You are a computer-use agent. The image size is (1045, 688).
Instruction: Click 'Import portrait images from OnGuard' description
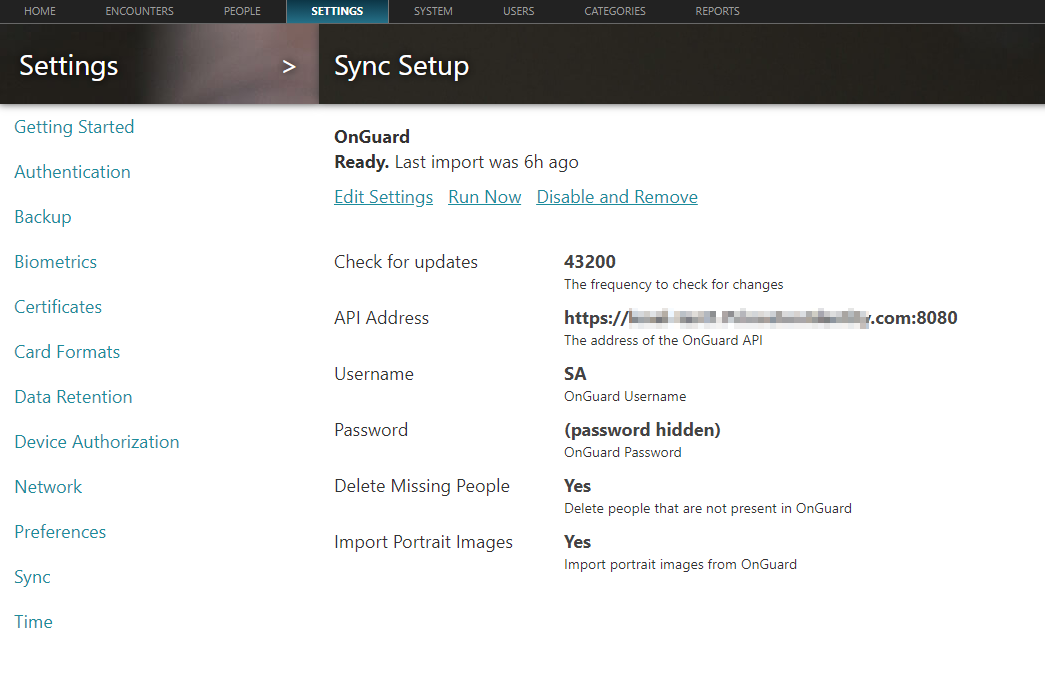[680, 565]
